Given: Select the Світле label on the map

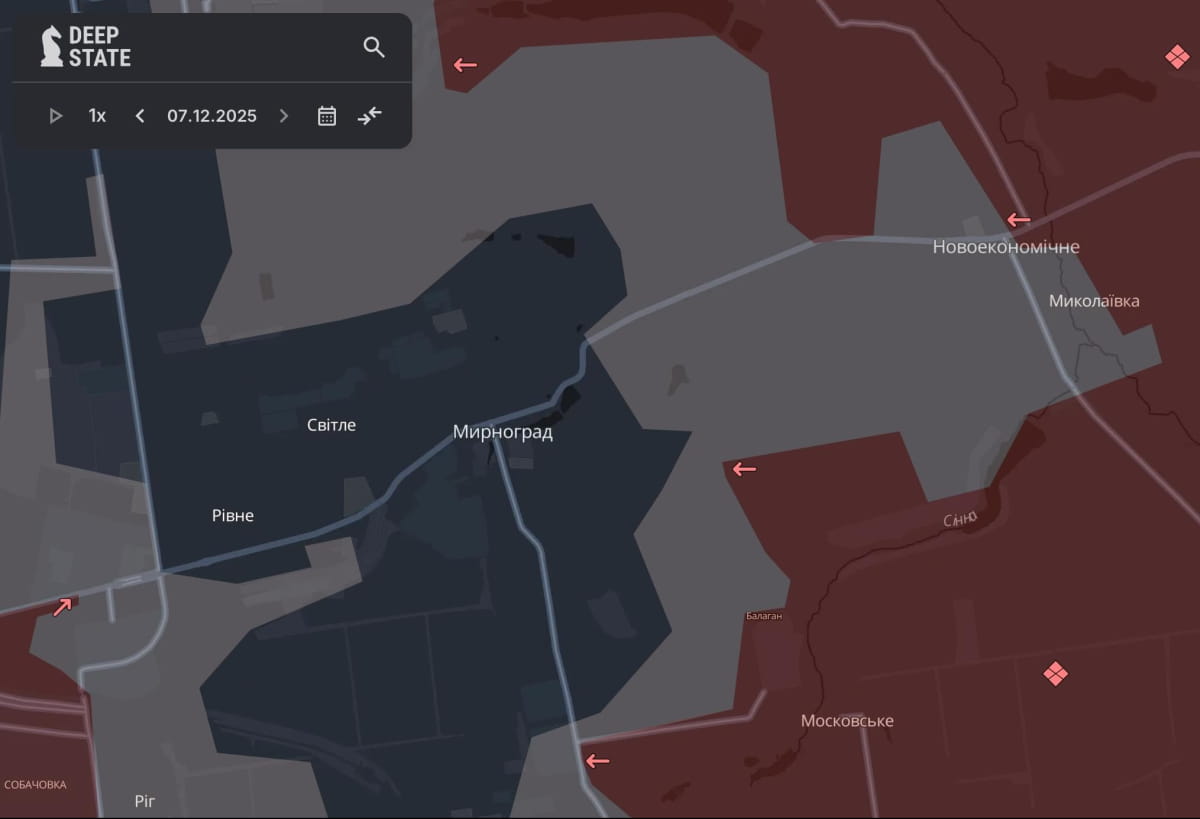Looking at the screenshot, I should point(331,425).
